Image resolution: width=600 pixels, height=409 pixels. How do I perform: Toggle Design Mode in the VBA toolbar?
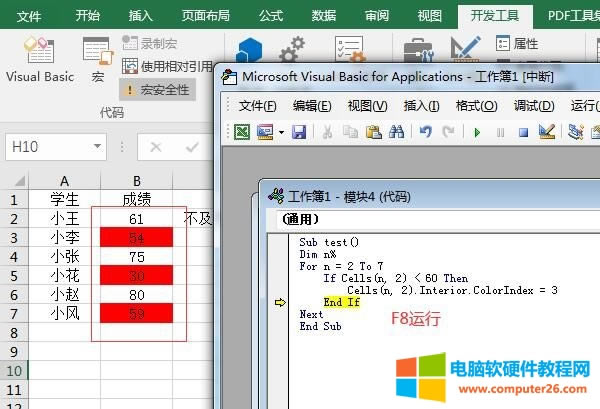(x=546, y=132)
